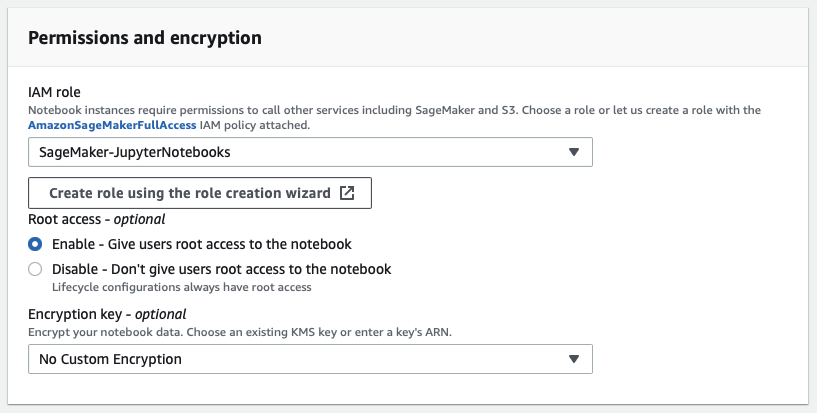
Task: Open the No Custom Encryption dropdown
Action: (x=310, y=359)
